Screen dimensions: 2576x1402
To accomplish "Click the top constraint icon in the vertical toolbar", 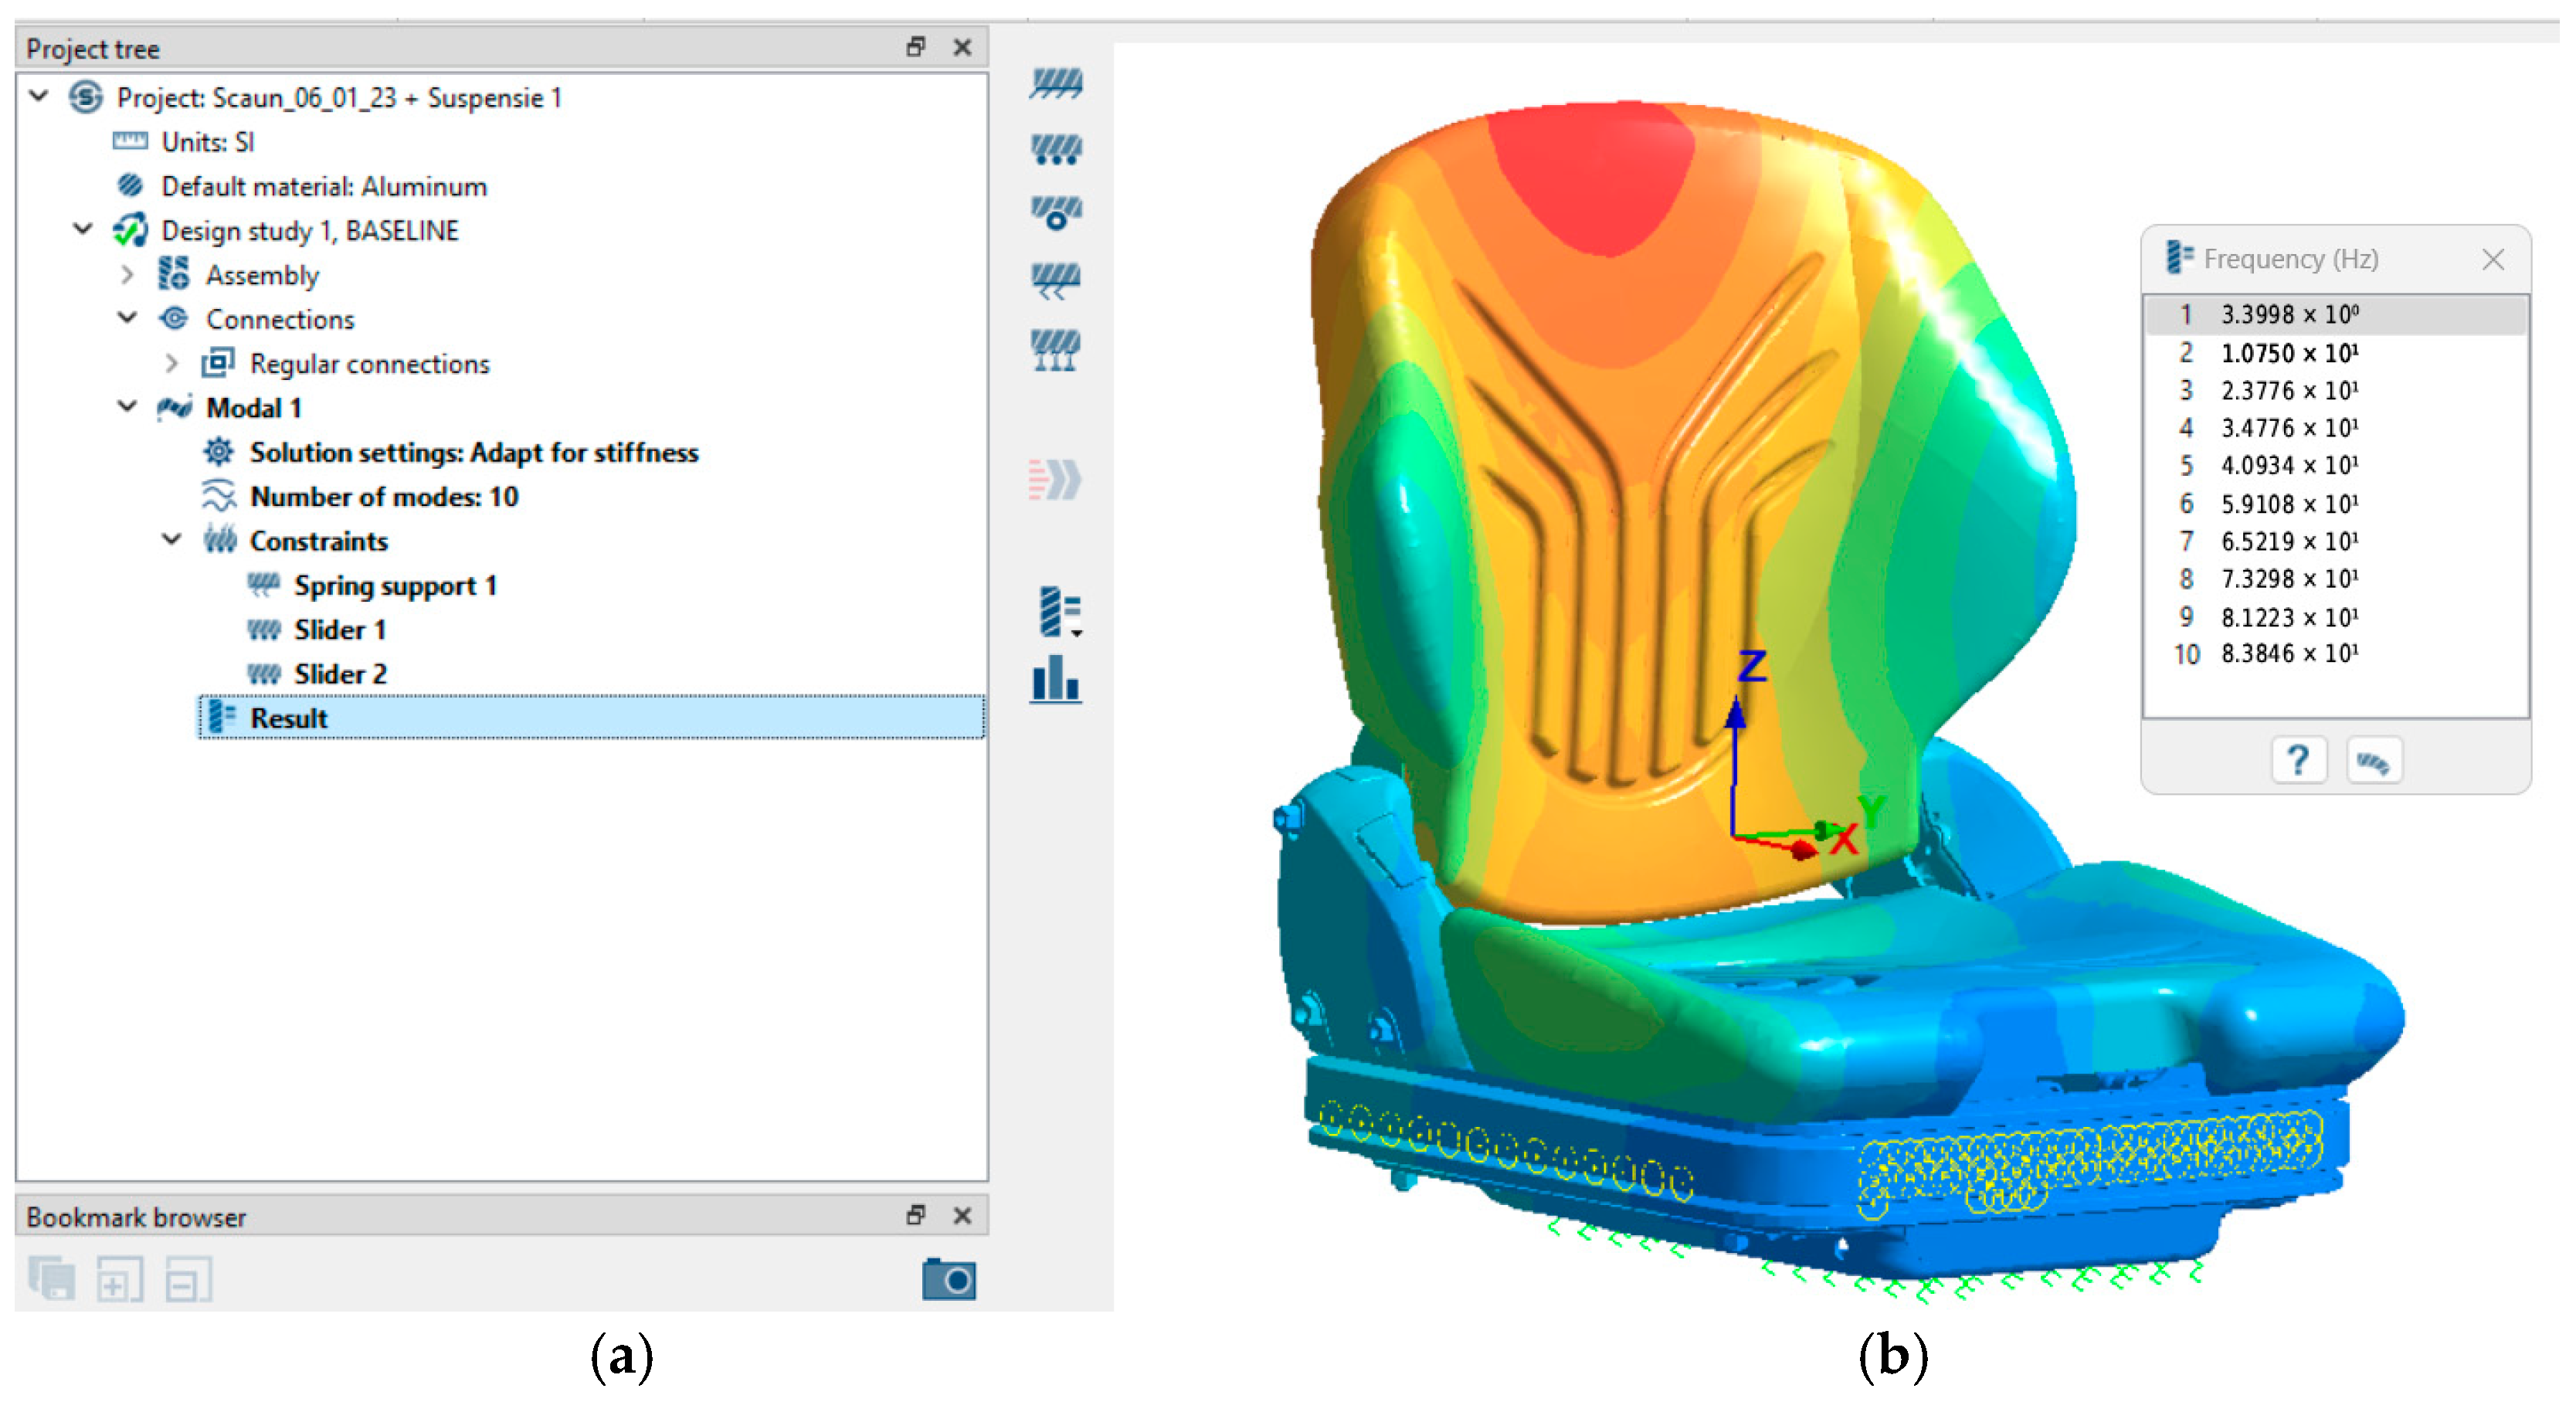I will pos(1055,83).
